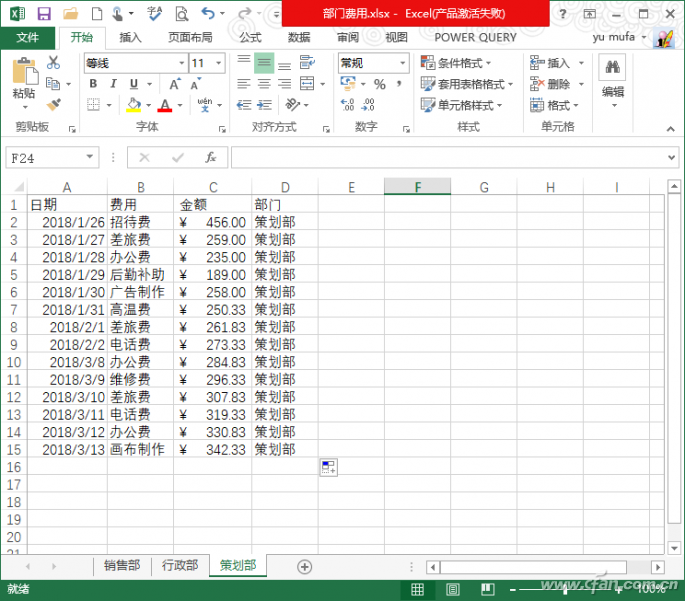
Task: Apply percent style to cells
Action: pos(380,84)
